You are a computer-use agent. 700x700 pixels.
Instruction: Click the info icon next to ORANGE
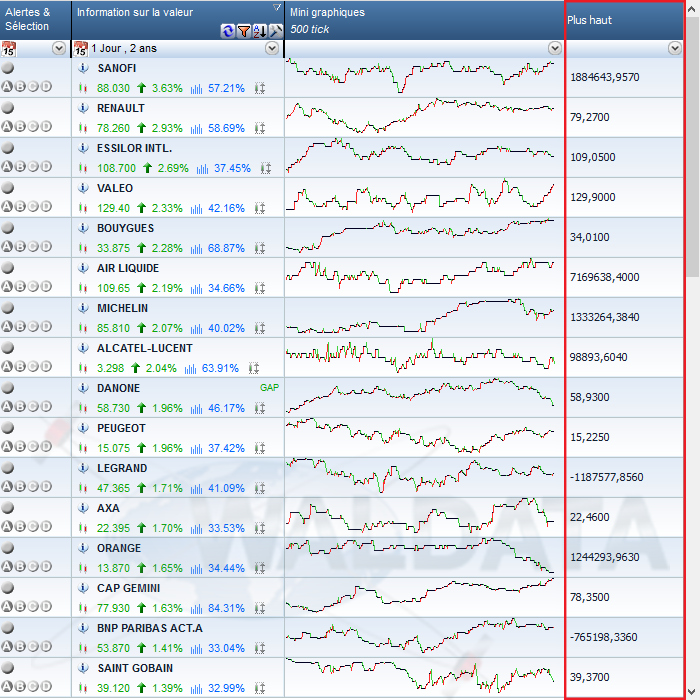83,548
